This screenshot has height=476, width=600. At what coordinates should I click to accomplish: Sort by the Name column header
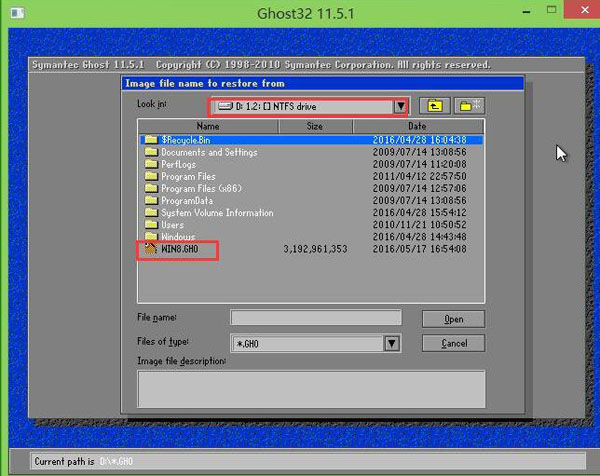(208, 126)
